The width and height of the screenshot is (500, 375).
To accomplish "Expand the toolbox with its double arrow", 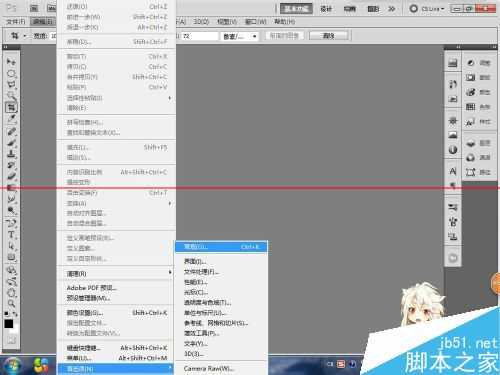I will (x=6, y=47).
